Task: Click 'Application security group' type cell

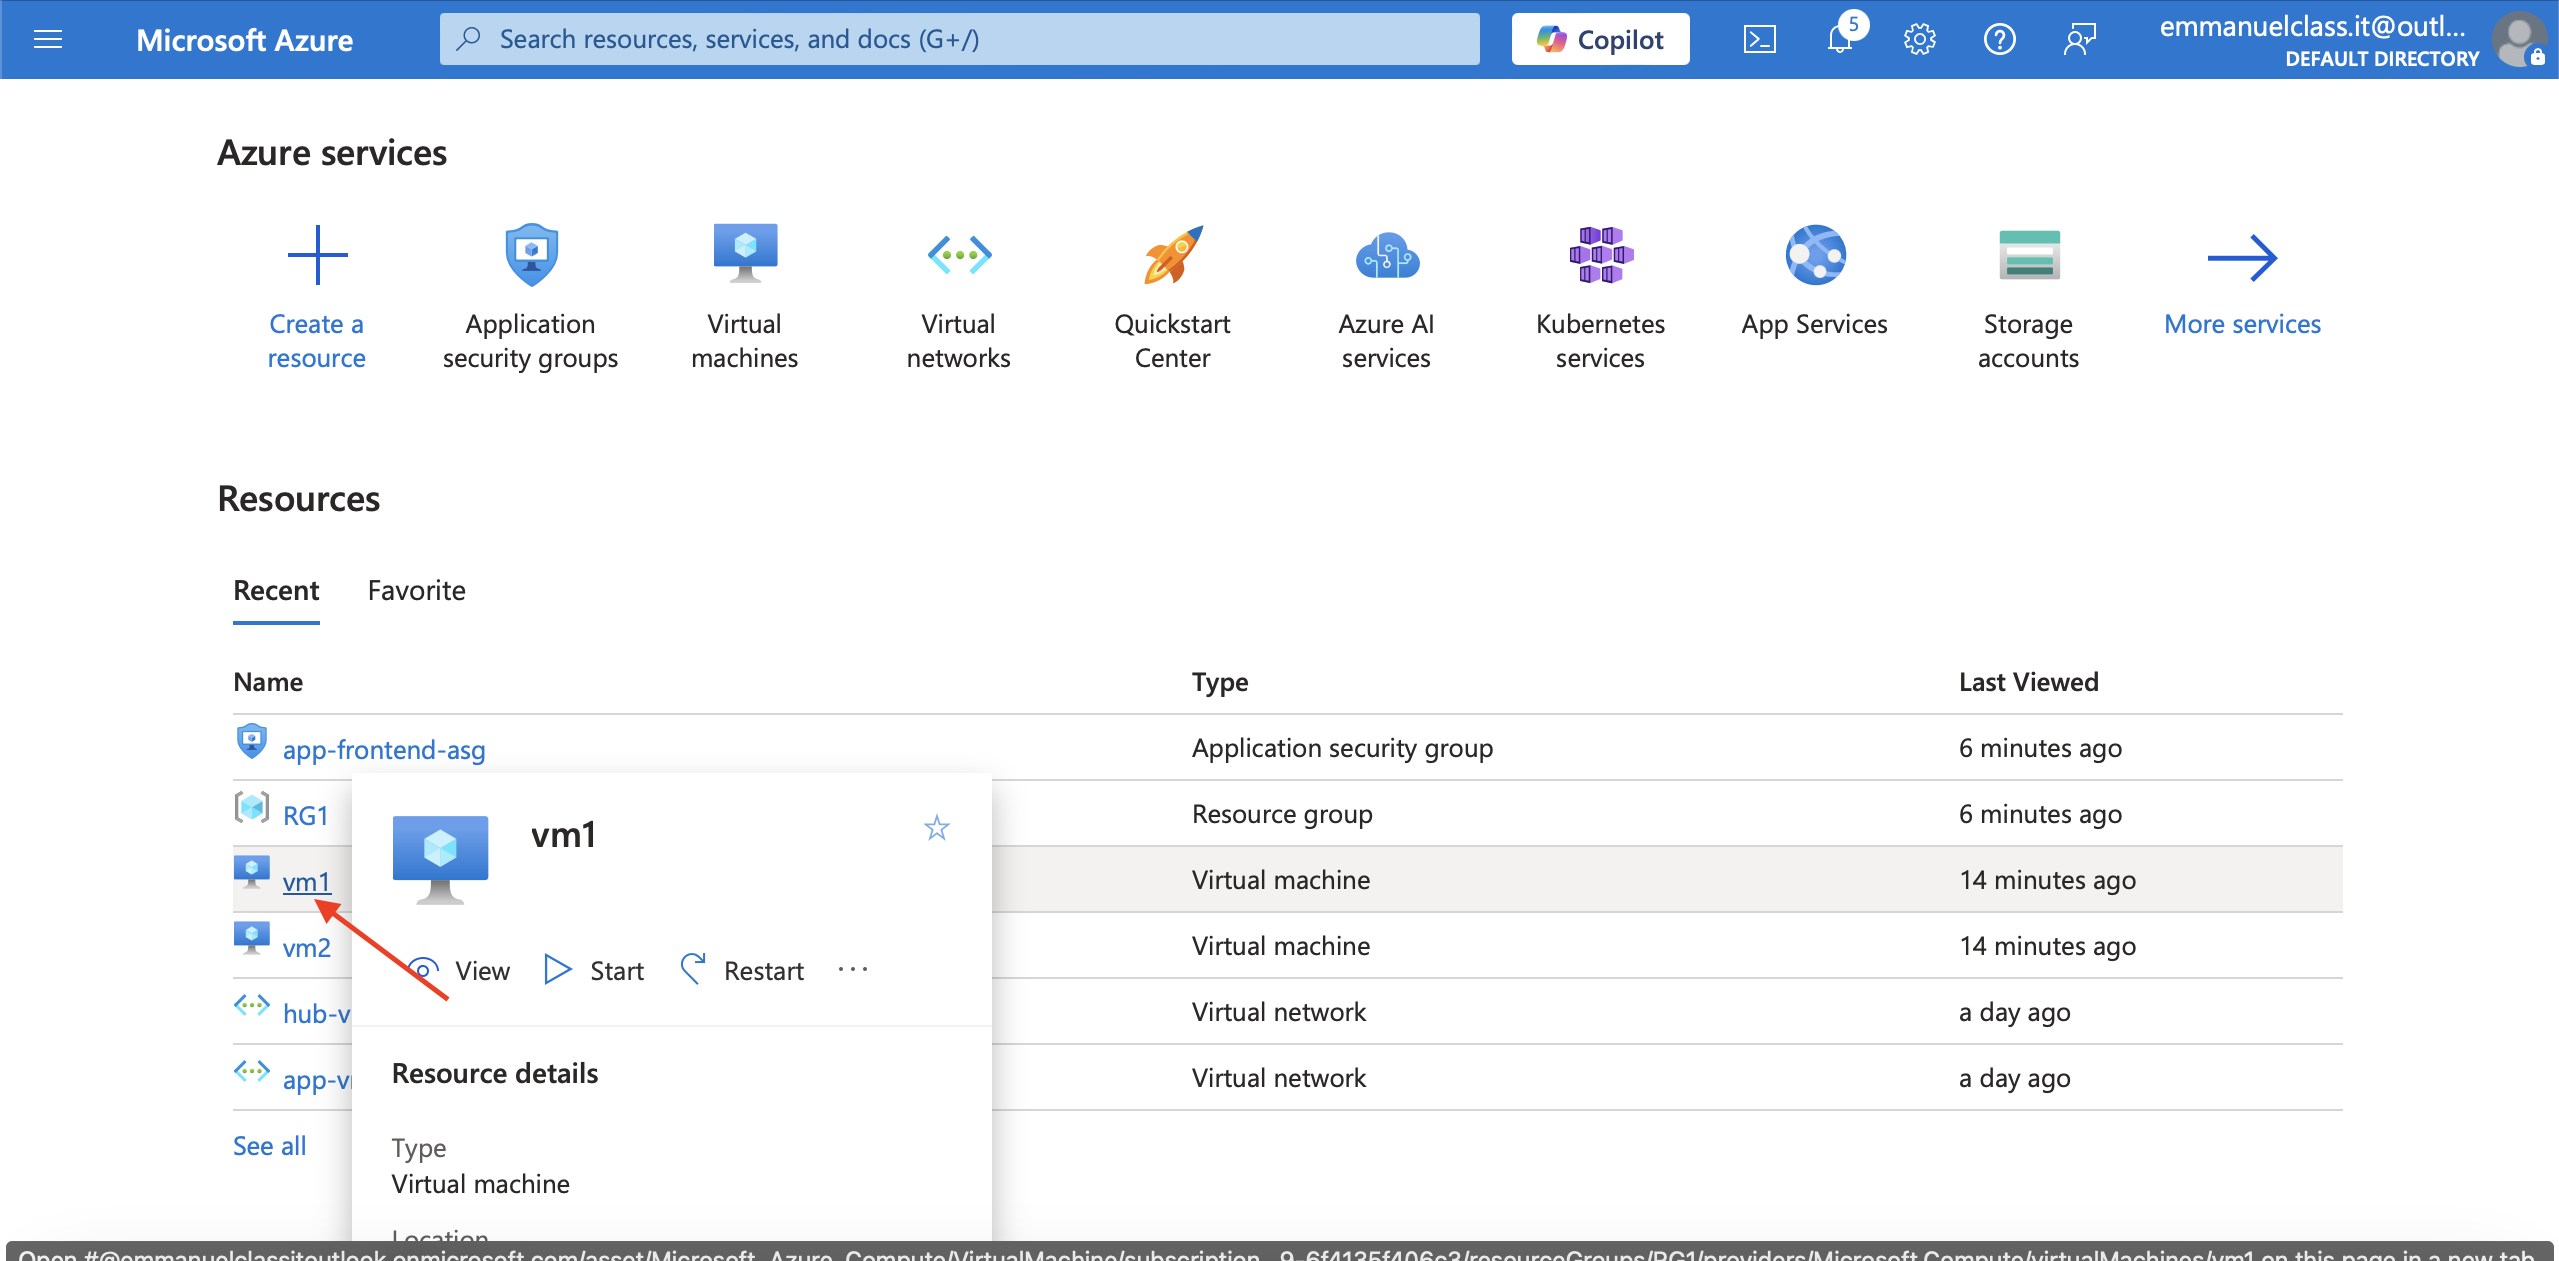Action: point(1342,747)
